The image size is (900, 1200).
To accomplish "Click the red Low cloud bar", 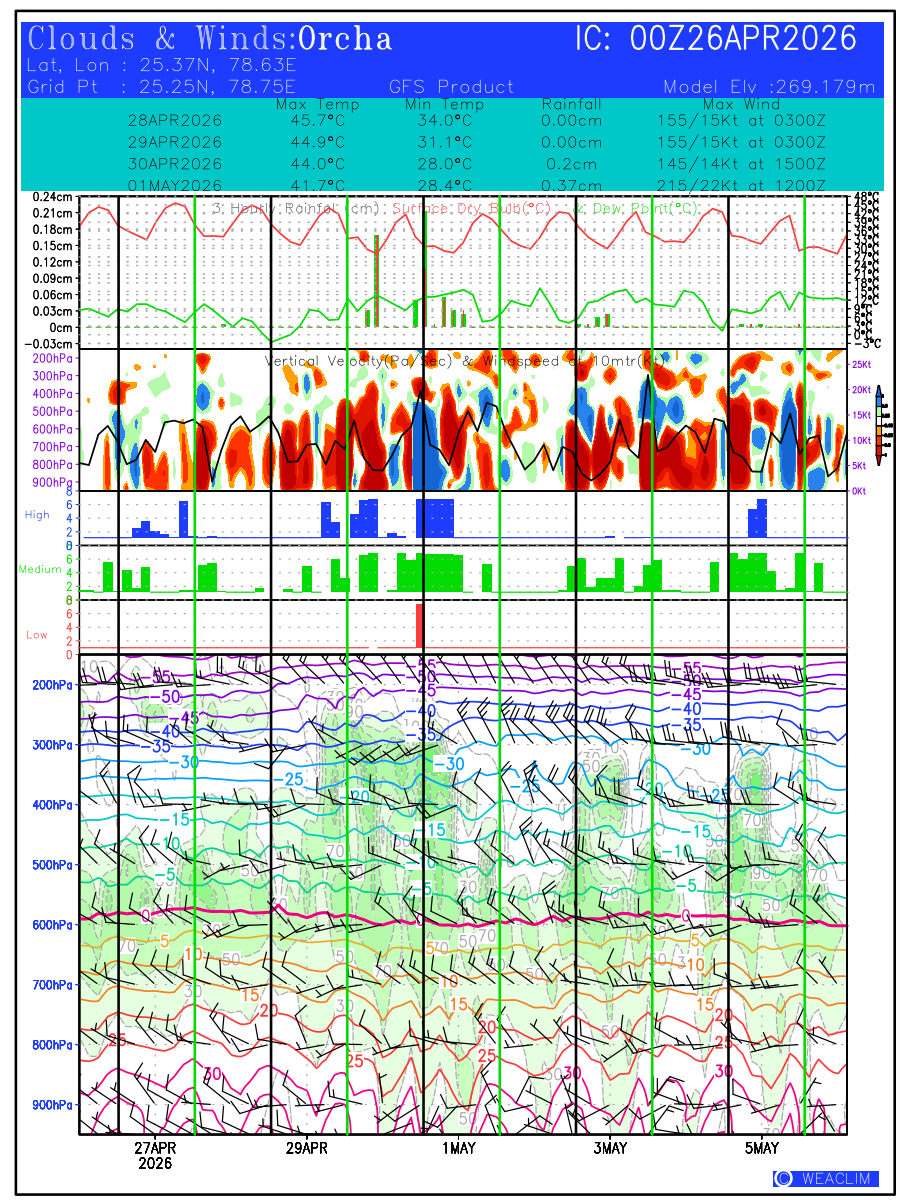I will click(420, 625).
